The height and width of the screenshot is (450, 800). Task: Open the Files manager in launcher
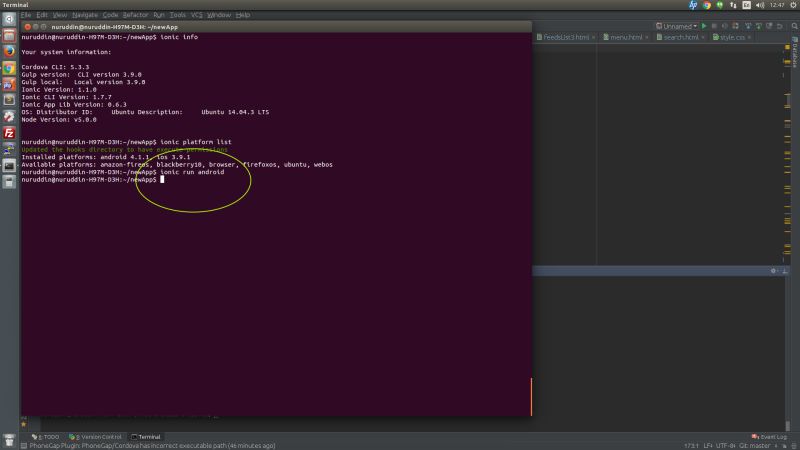9,35
